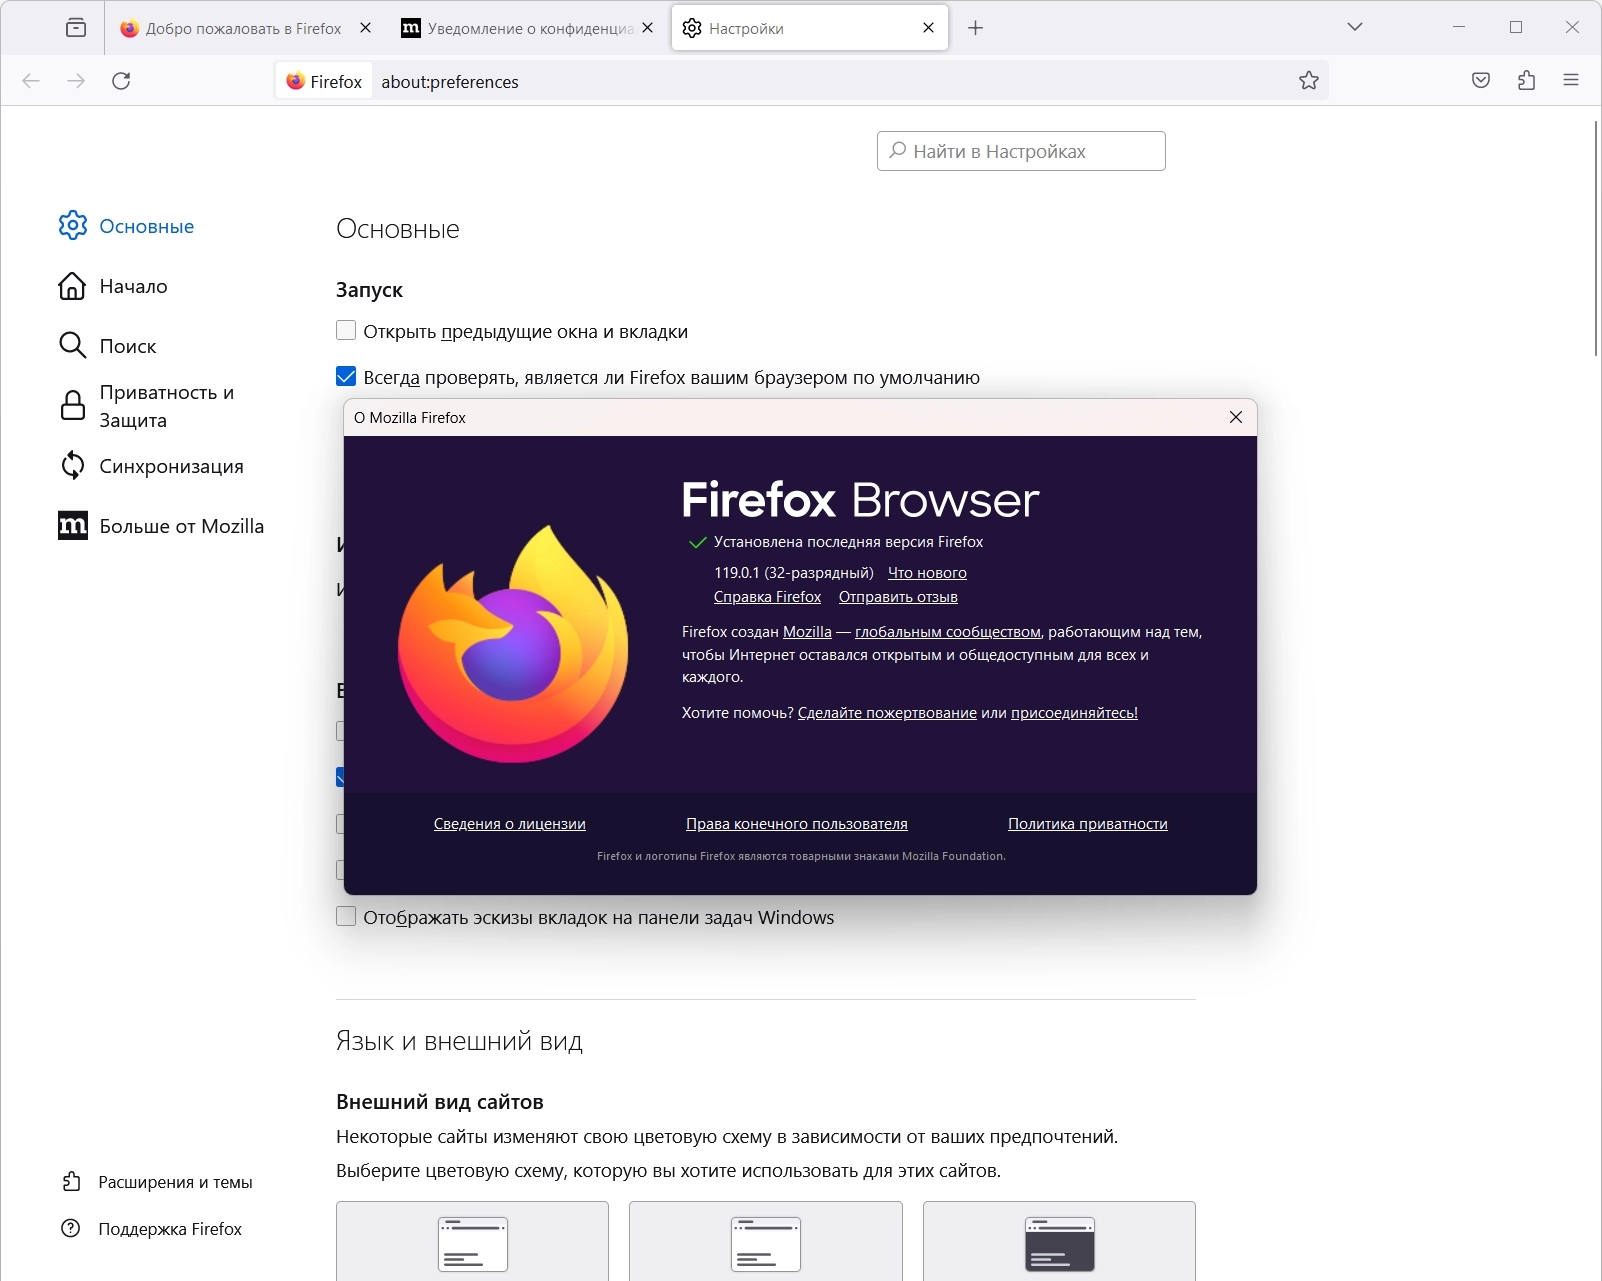Select the first website color scheme thumbnail

click(x=473, y=1241)
